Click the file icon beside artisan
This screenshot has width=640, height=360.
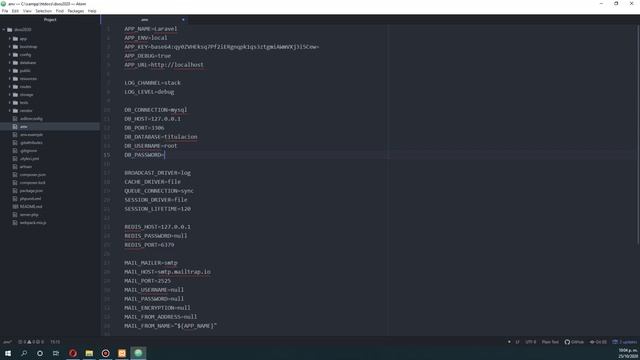point(15,167)
